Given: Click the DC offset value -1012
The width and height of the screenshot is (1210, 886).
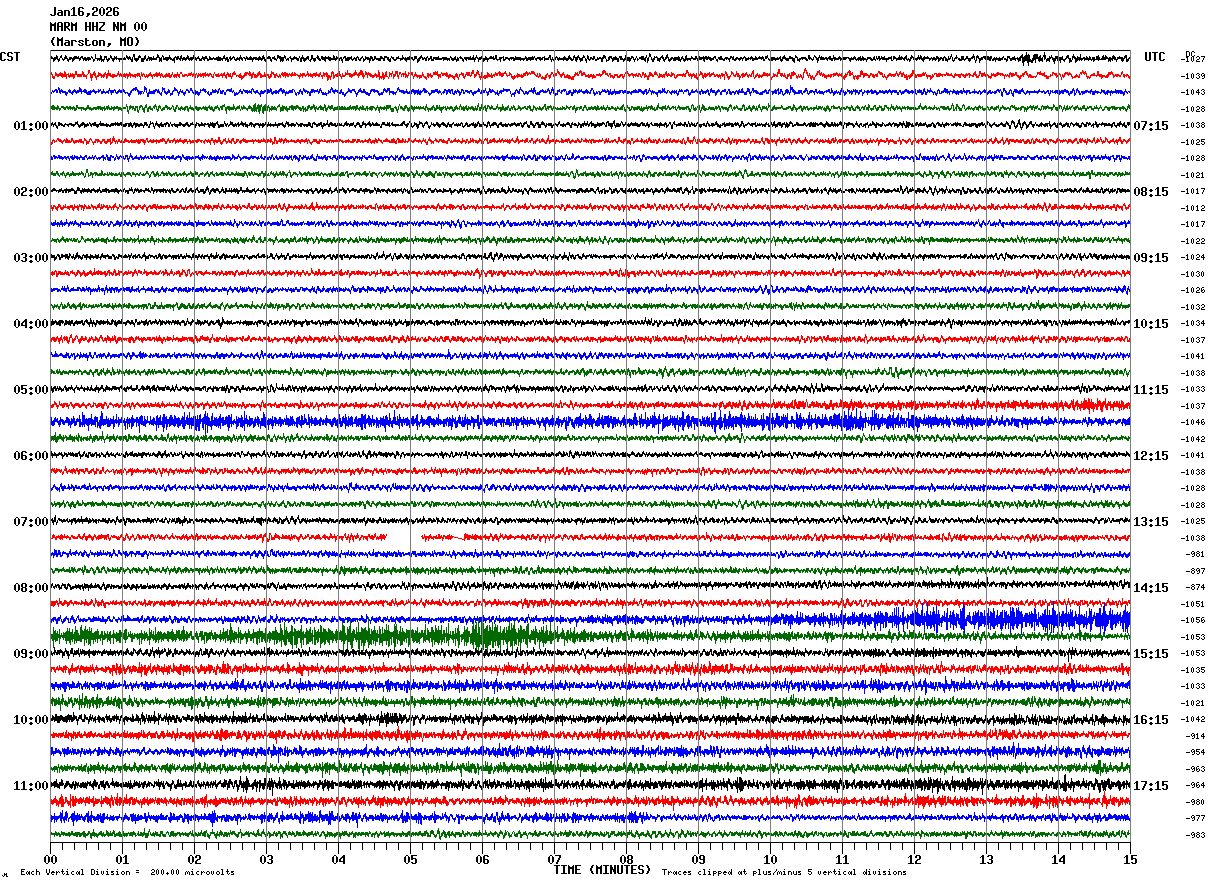Looking at the screenshot, I should pyautogui.click(x=1193, y=208).
